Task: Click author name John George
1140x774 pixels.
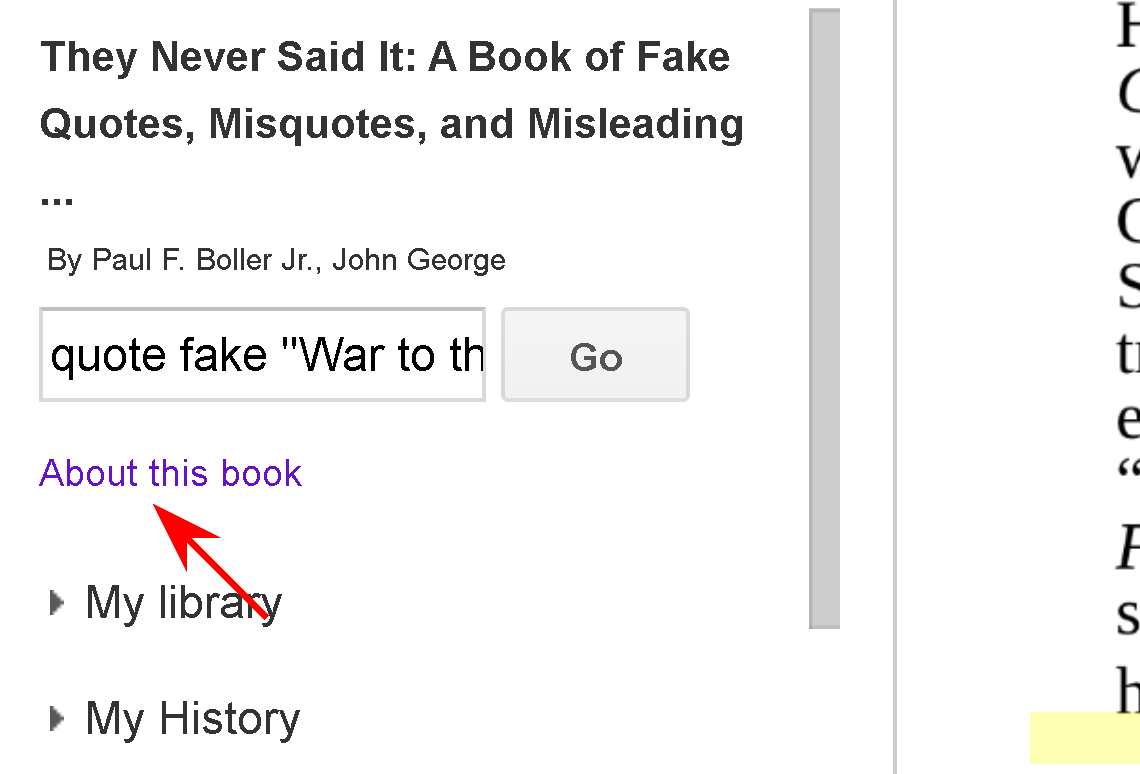Action: click(419, 261)
